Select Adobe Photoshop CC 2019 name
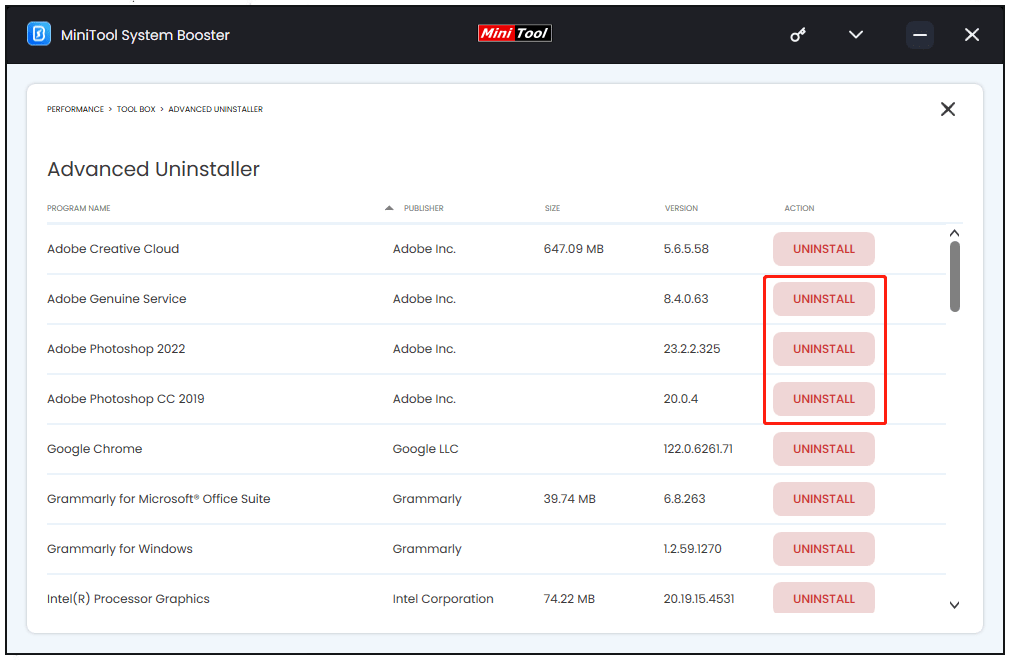1011x660 pixels. pyautogui.click(x=126, y=399)
